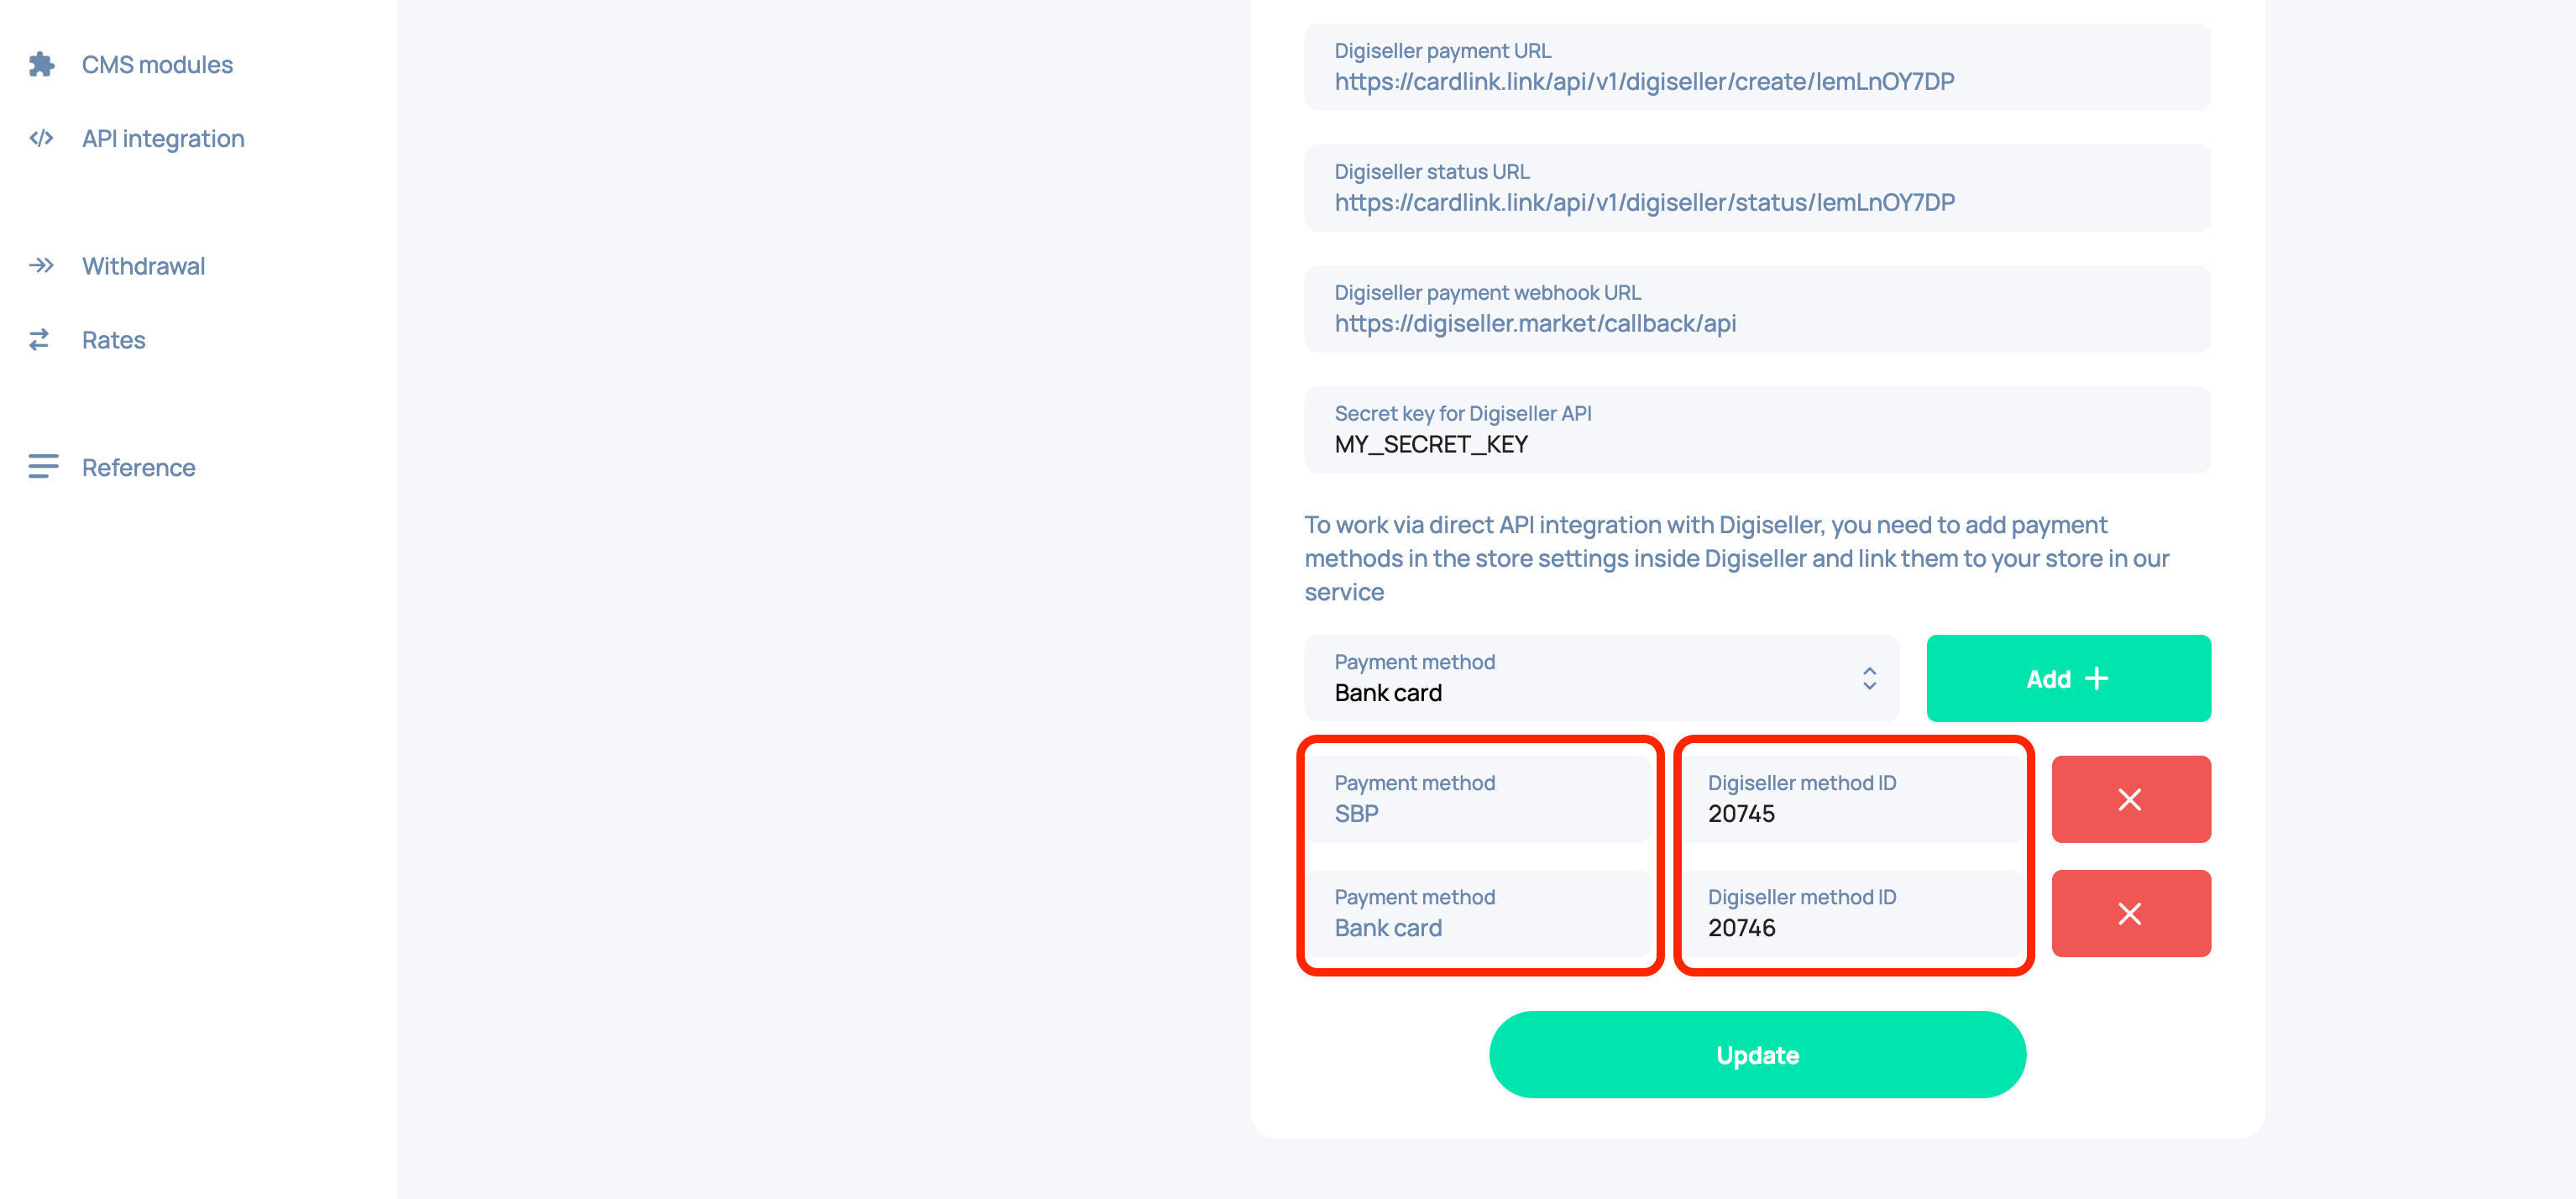
Task: Click the CMS modules puzzle icon
Action: [41, 65]
